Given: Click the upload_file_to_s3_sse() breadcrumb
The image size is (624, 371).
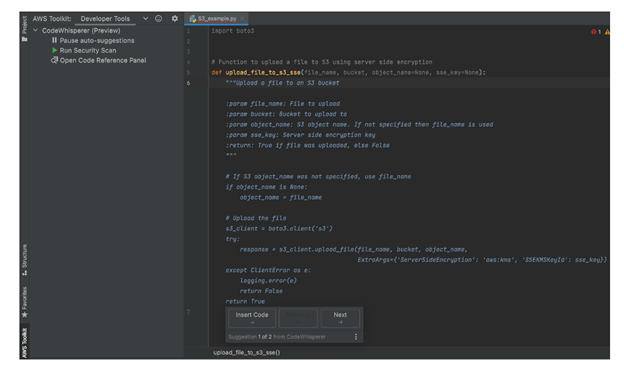Looking at the screenshot, I should click(x=246, y=353).
